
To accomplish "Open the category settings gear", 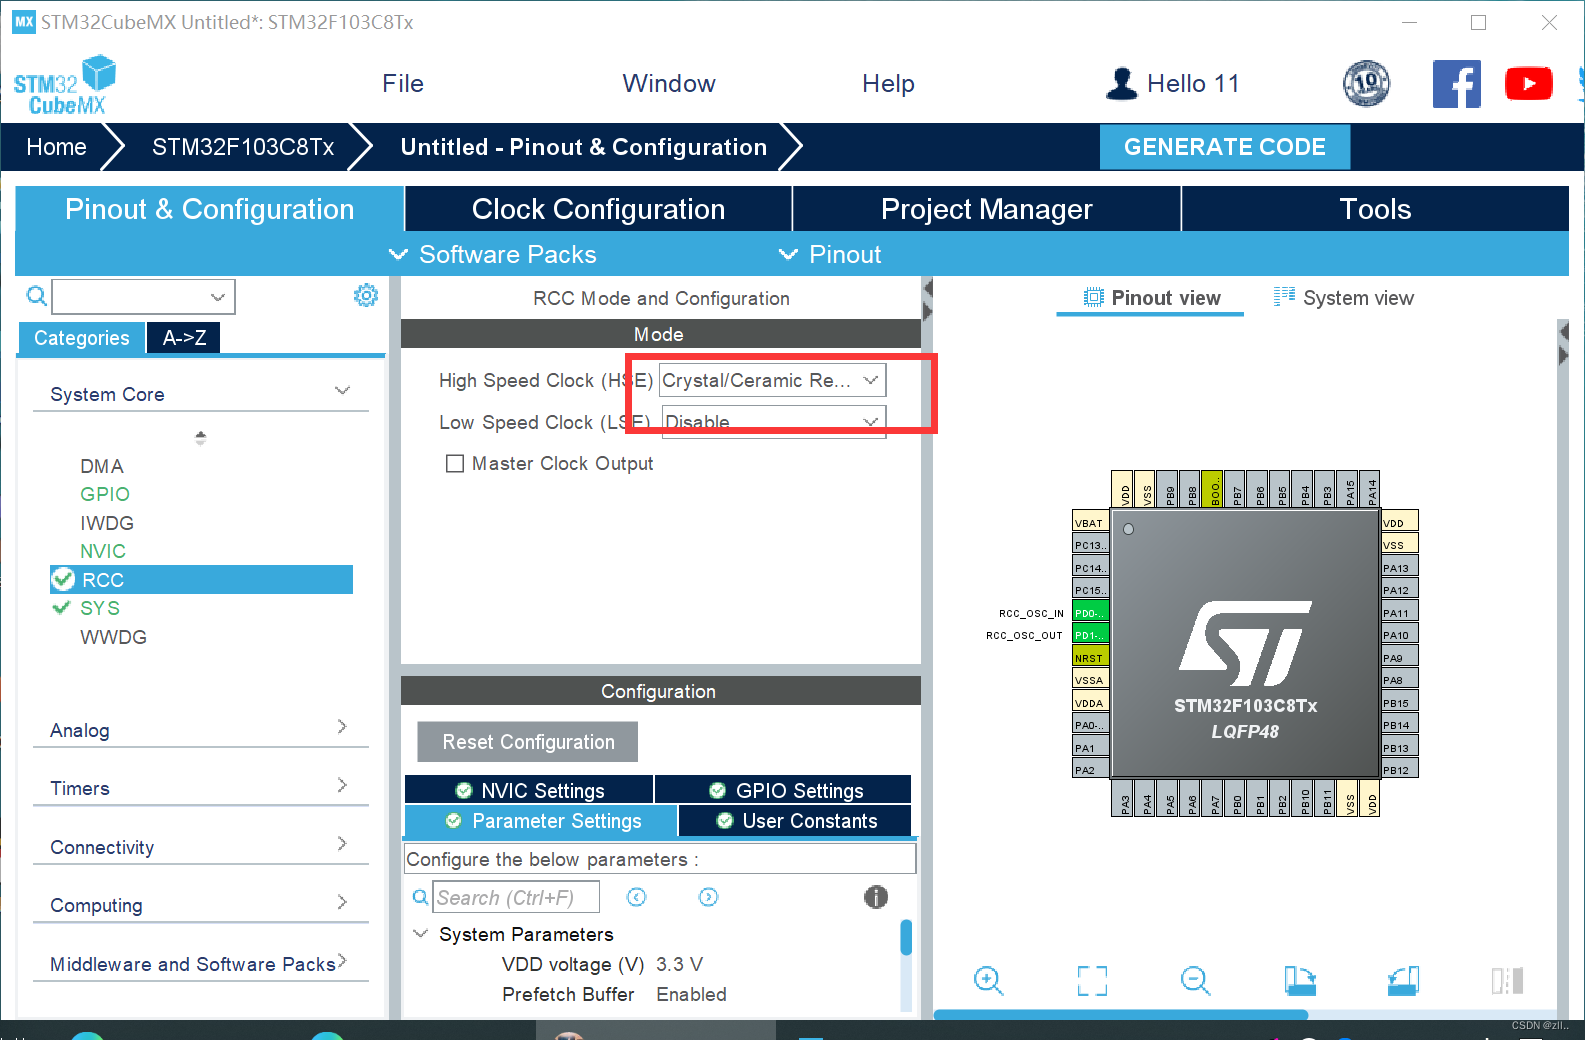I will [366, 295].
